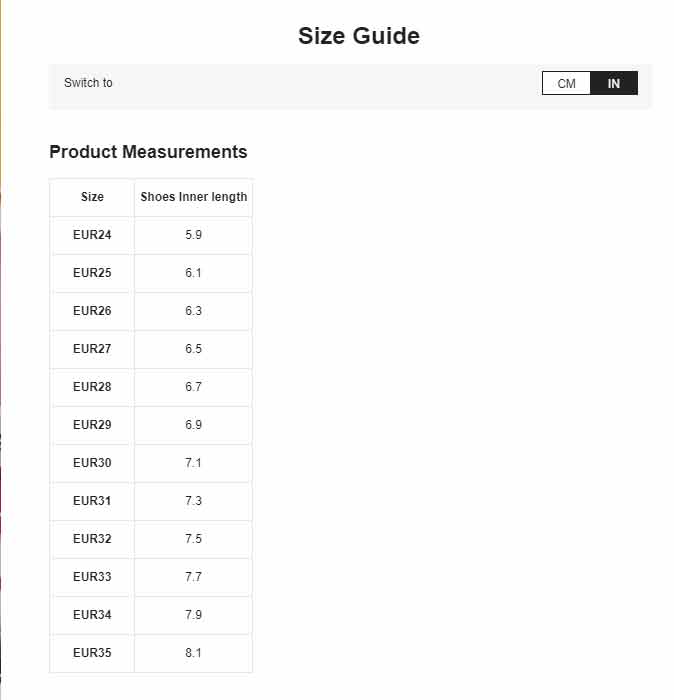Select the EUR24 size row

pos(151,235)
